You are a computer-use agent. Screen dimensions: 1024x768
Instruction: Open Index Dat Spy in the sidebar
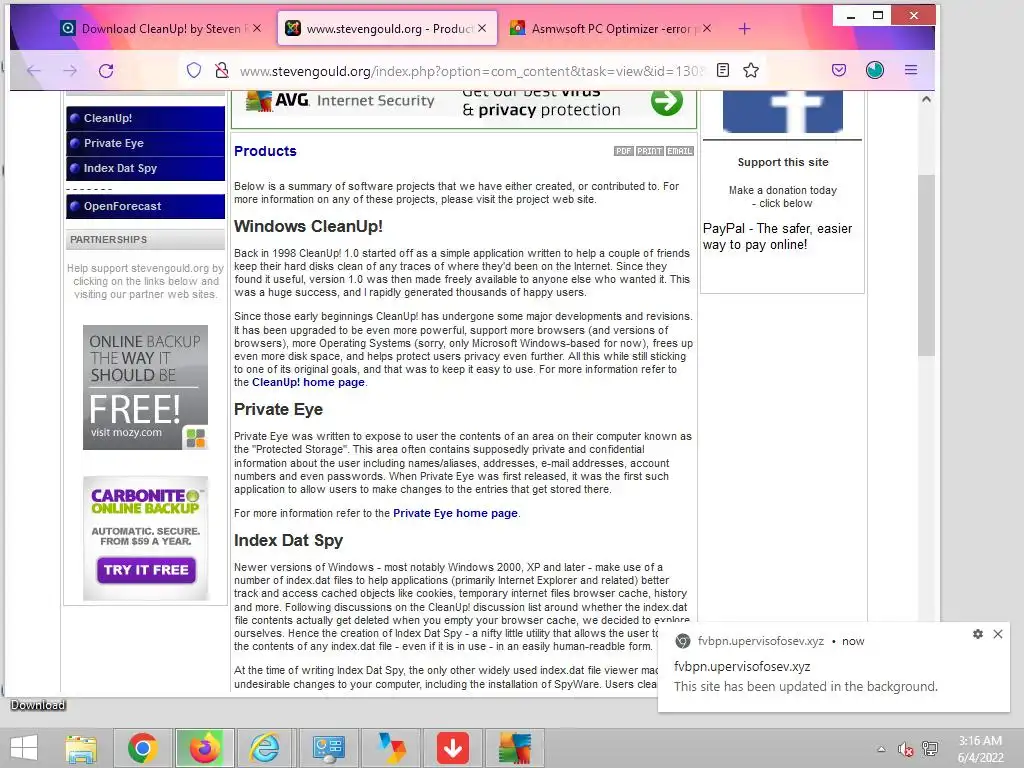coord(145,168)
